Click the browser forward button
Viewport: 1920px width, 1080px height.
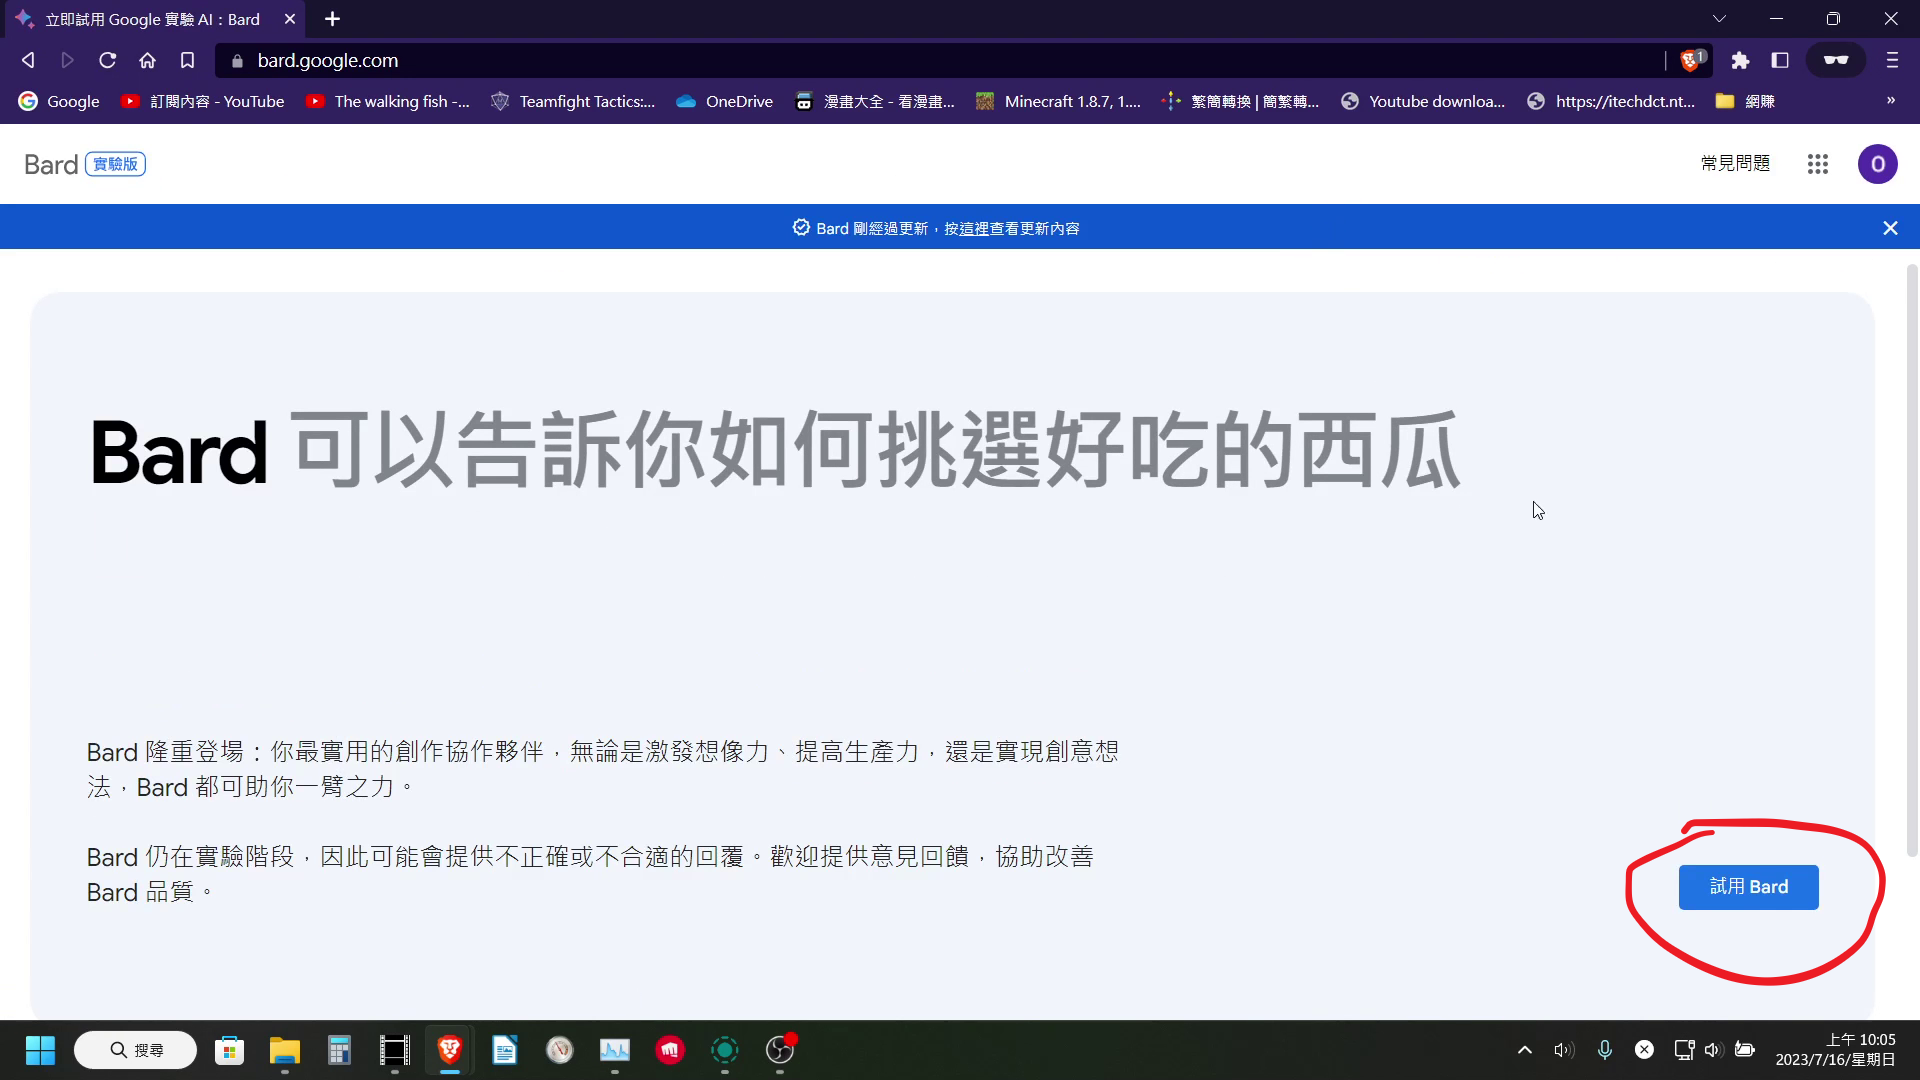pos(67,60)
